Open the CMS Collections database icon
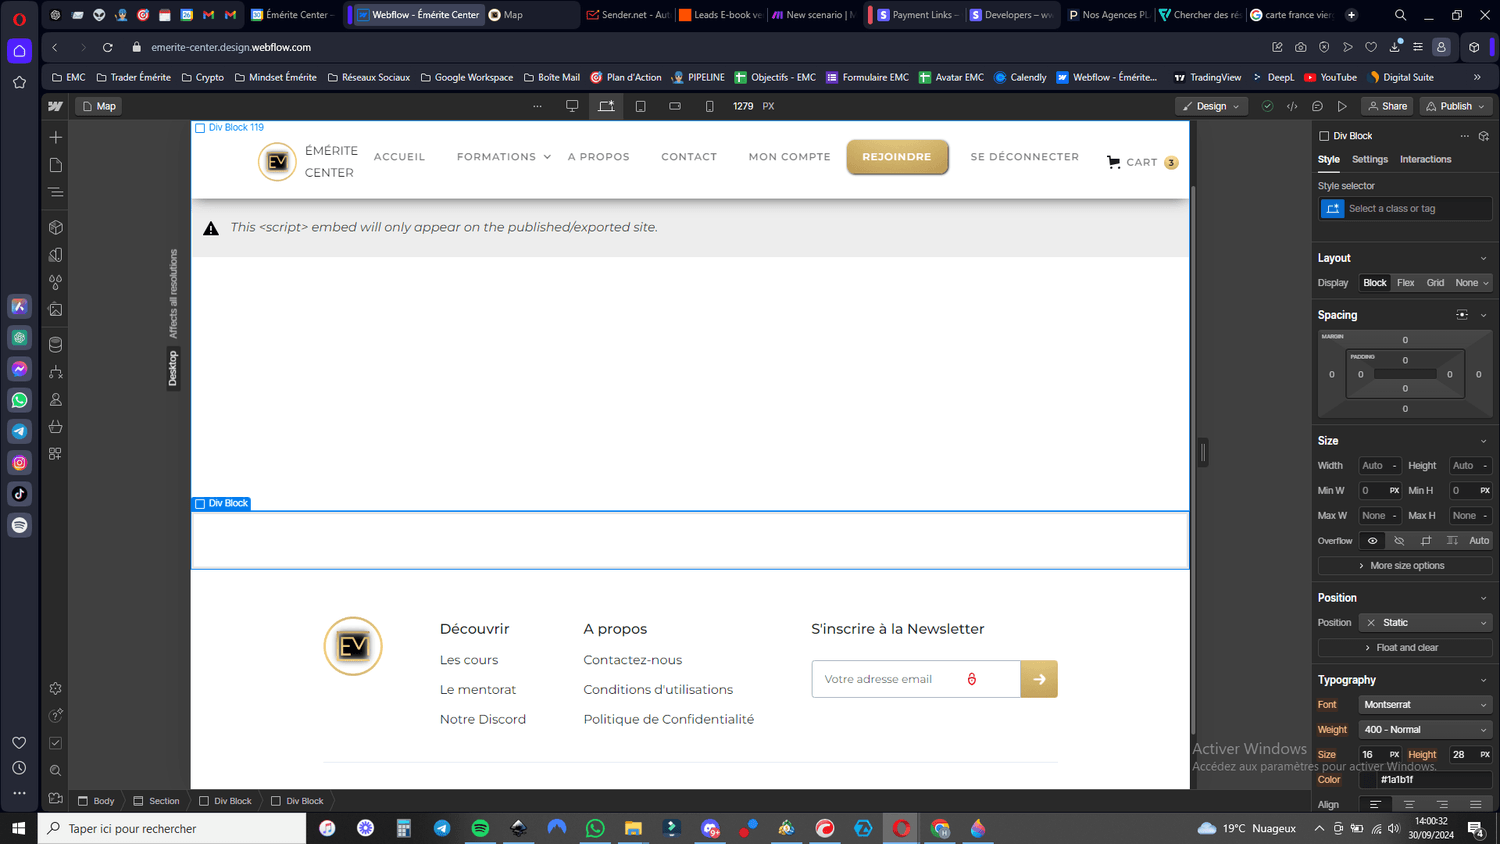Screen dimensions: 1500x844 coord(56,344)
